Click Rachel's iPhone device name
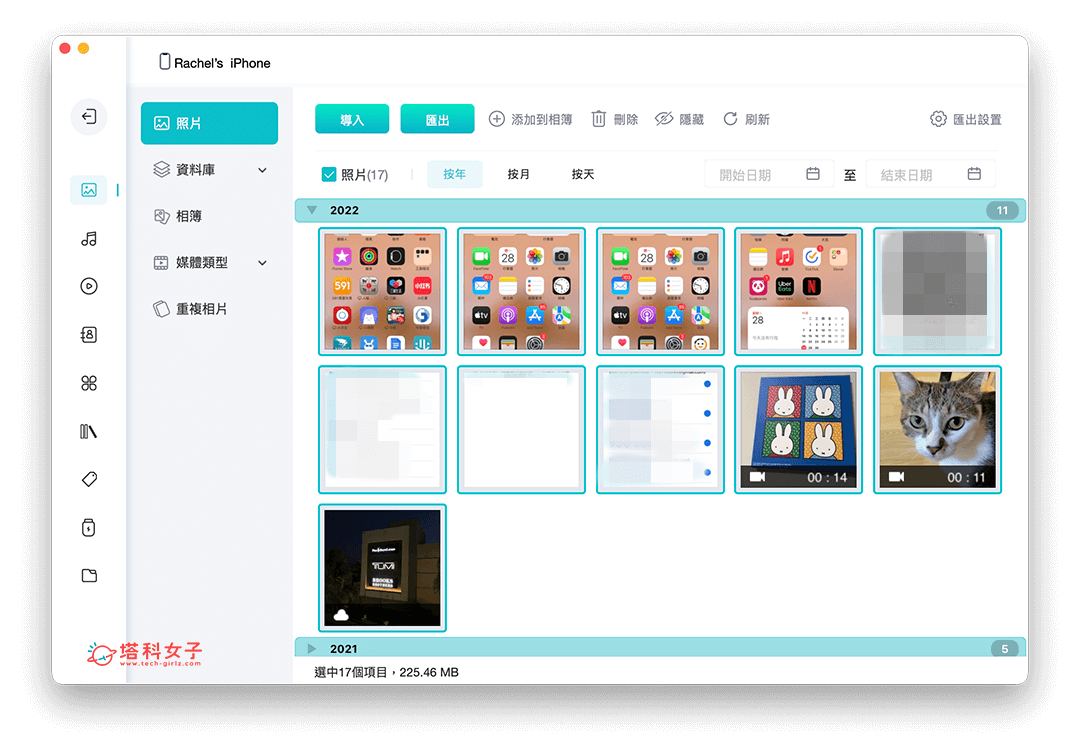Screen dimensions: 1080x753 (222, 63)
